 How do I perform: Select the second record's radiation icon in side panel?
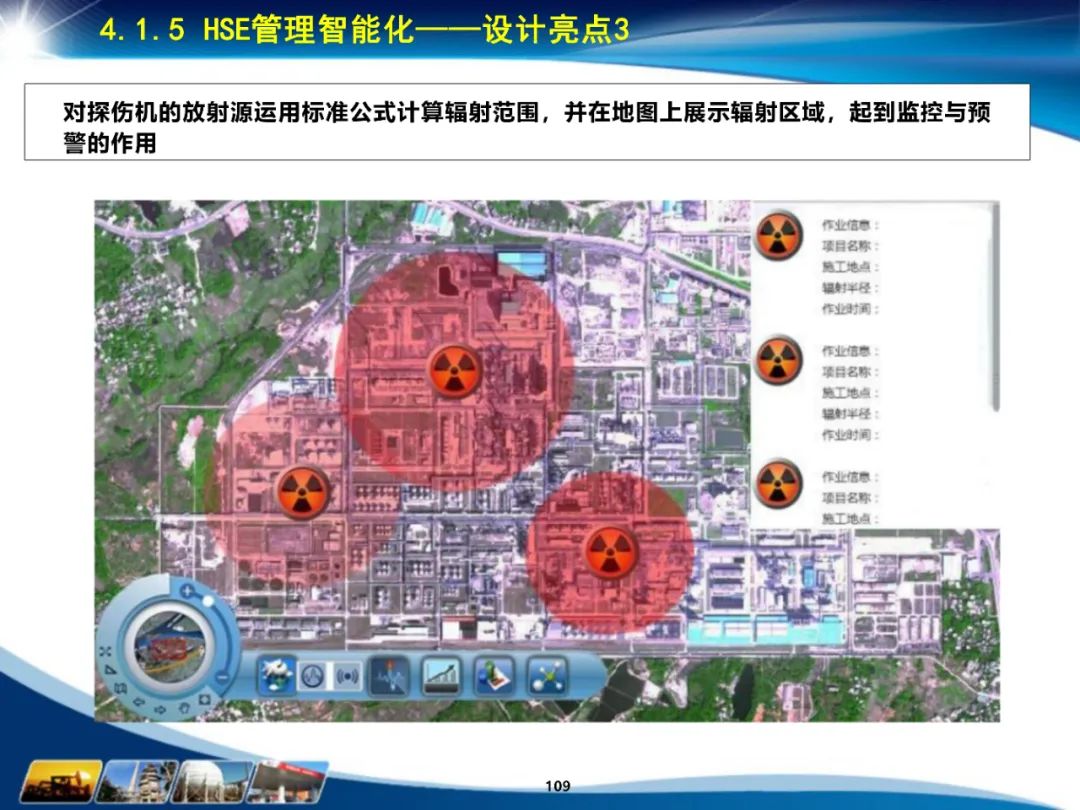click(x=778, y=360)
